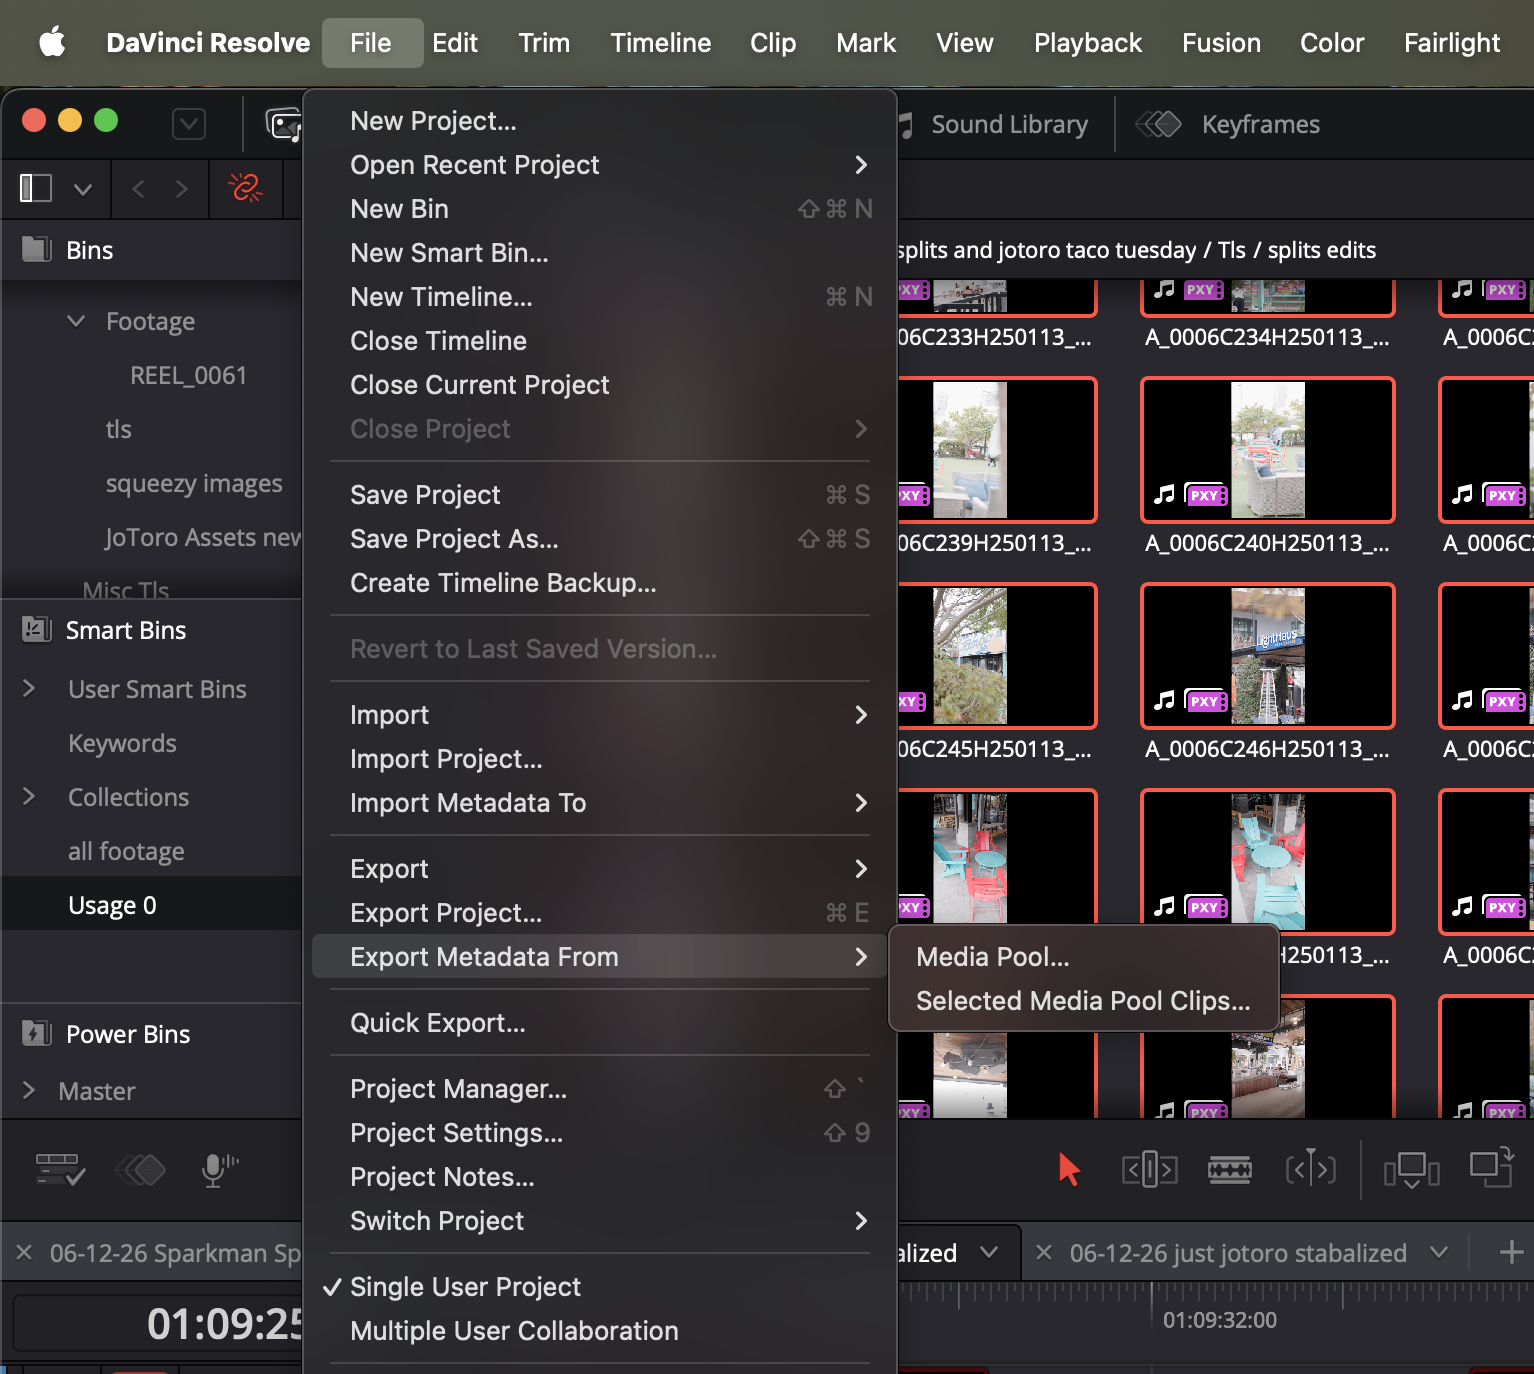Click the timeline ruler at 01:09:32:00
Screen dimensions: 1534x1374
tap(1219, 1320)
